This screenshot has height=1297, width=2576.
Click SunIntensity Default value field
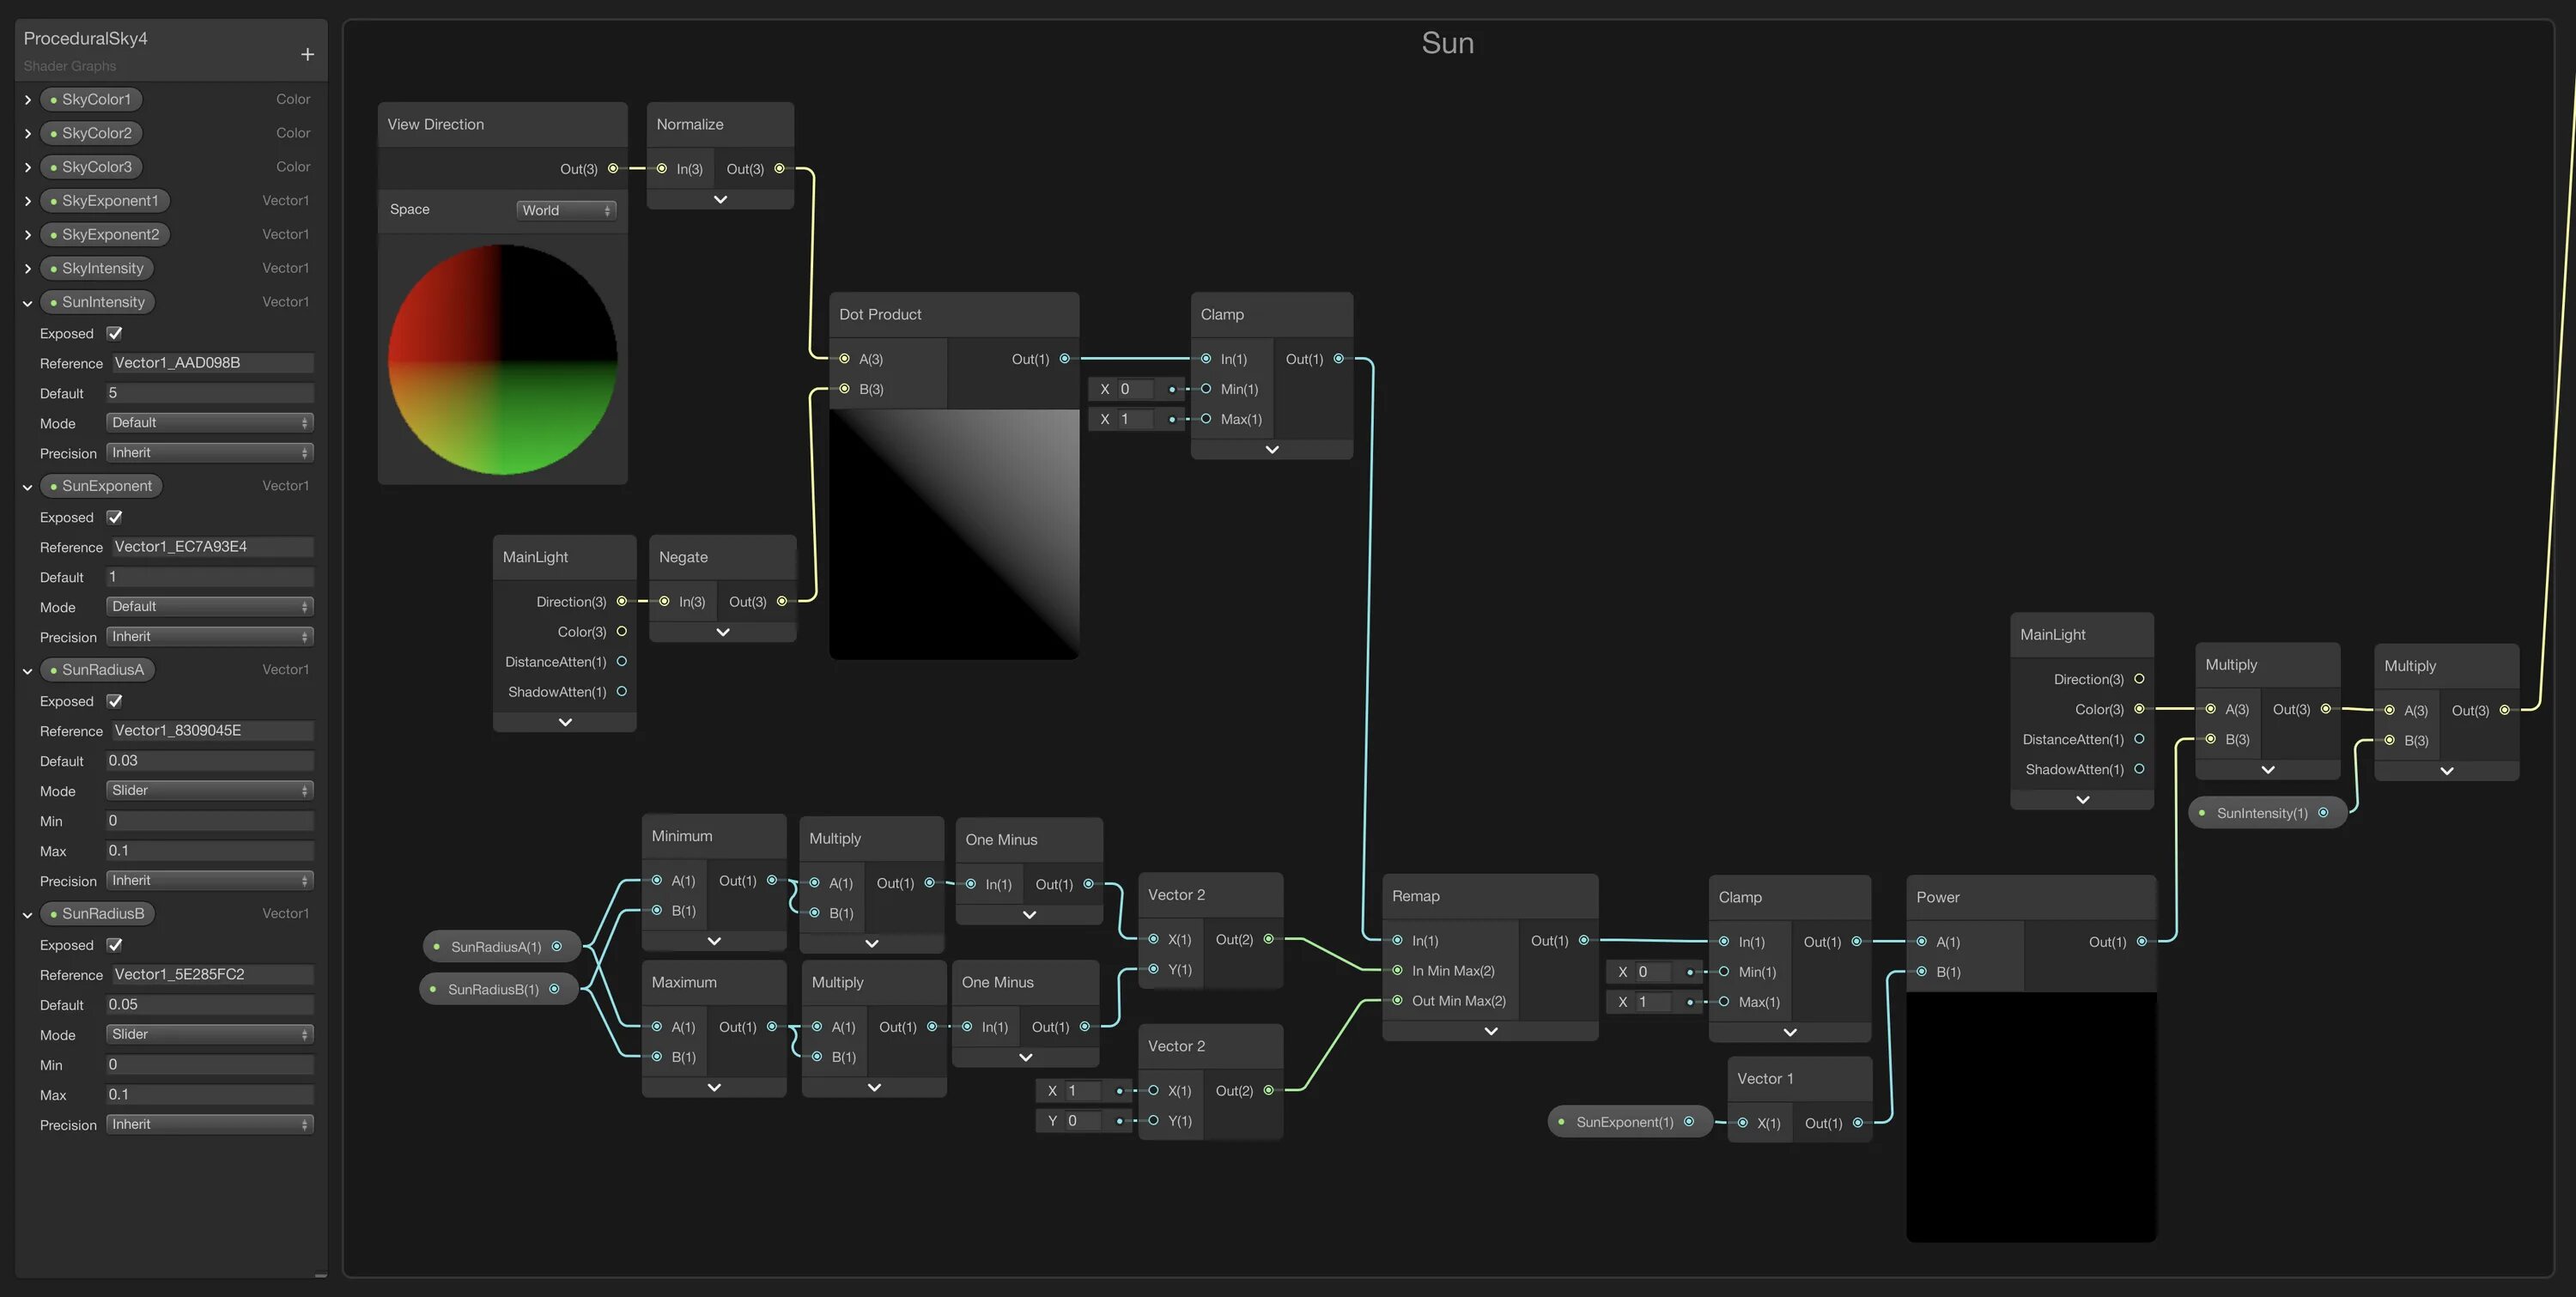click(210, 393)
